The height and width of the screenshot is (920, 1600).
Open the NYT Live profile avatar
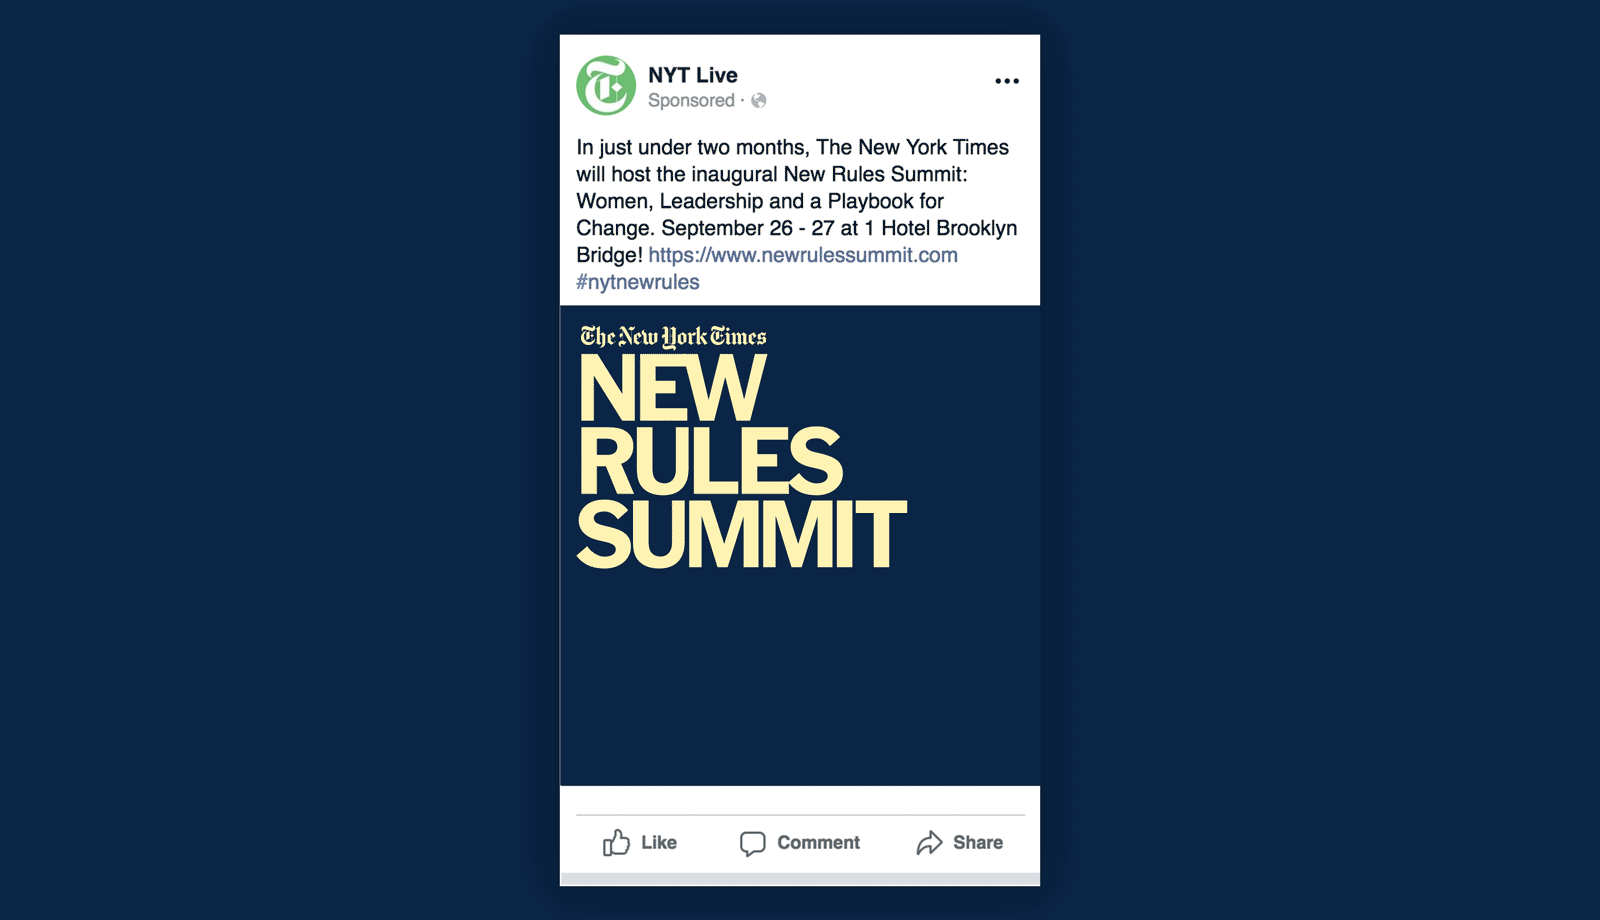pyautogui.click(x=606, y=86)
